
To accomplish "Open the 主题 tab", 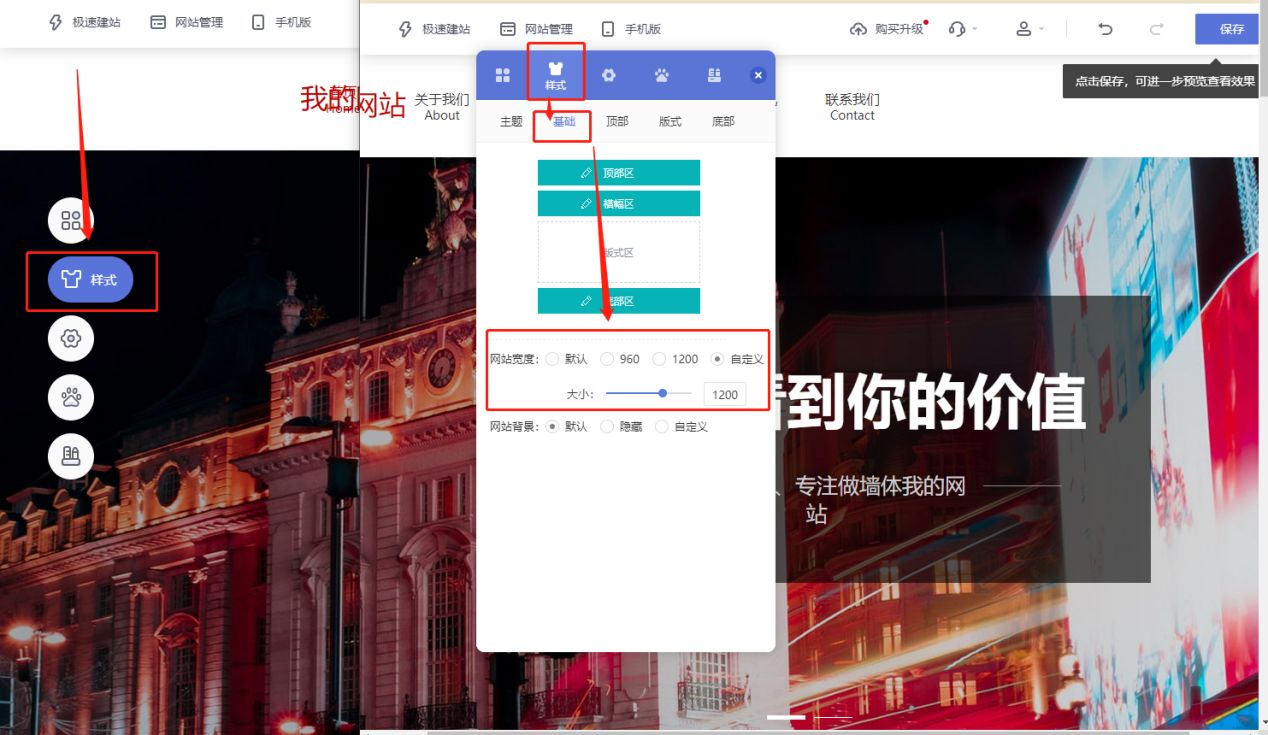I will (x=510, y=121).
